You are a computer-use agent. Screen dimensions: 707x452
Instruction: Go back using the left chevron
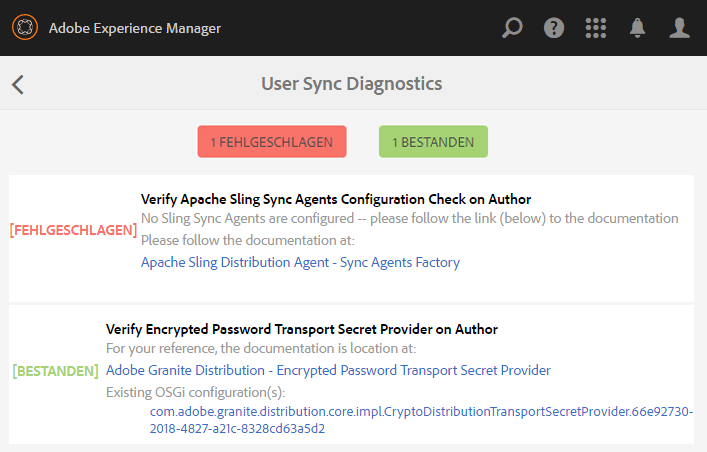coord(18,84)
